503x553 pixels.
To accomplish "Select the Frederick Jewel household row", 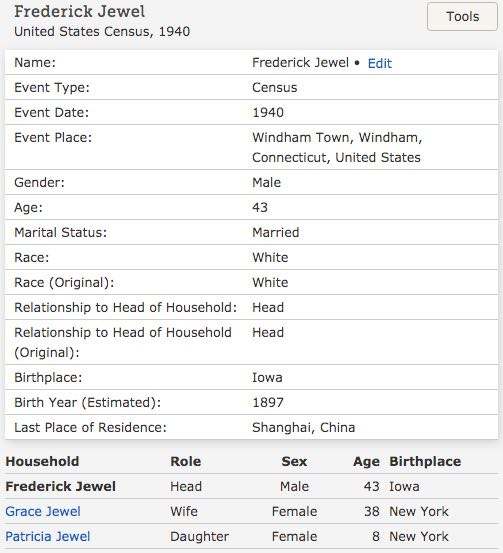I will [252, 486].
